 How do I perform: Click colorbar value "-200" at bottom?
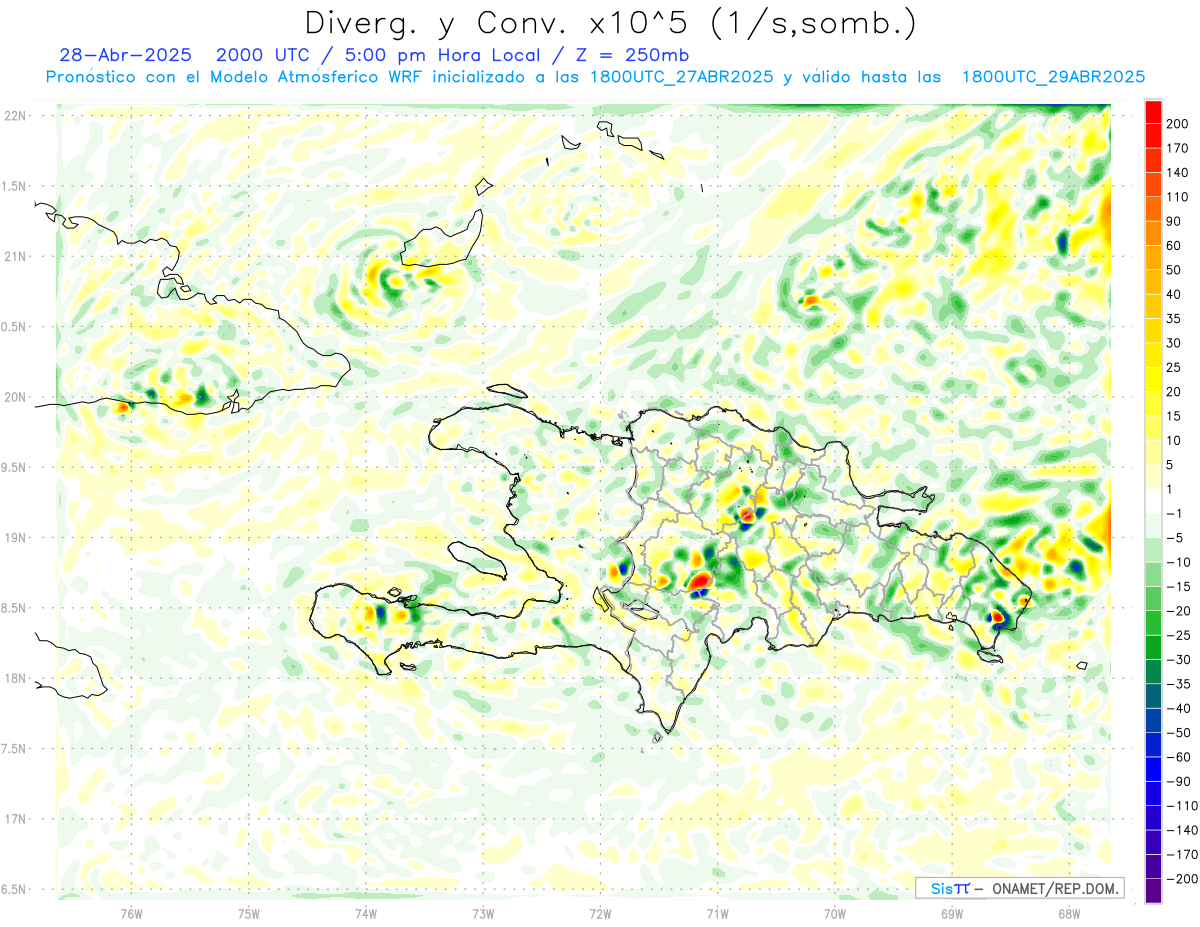[x=1180, y=879]
